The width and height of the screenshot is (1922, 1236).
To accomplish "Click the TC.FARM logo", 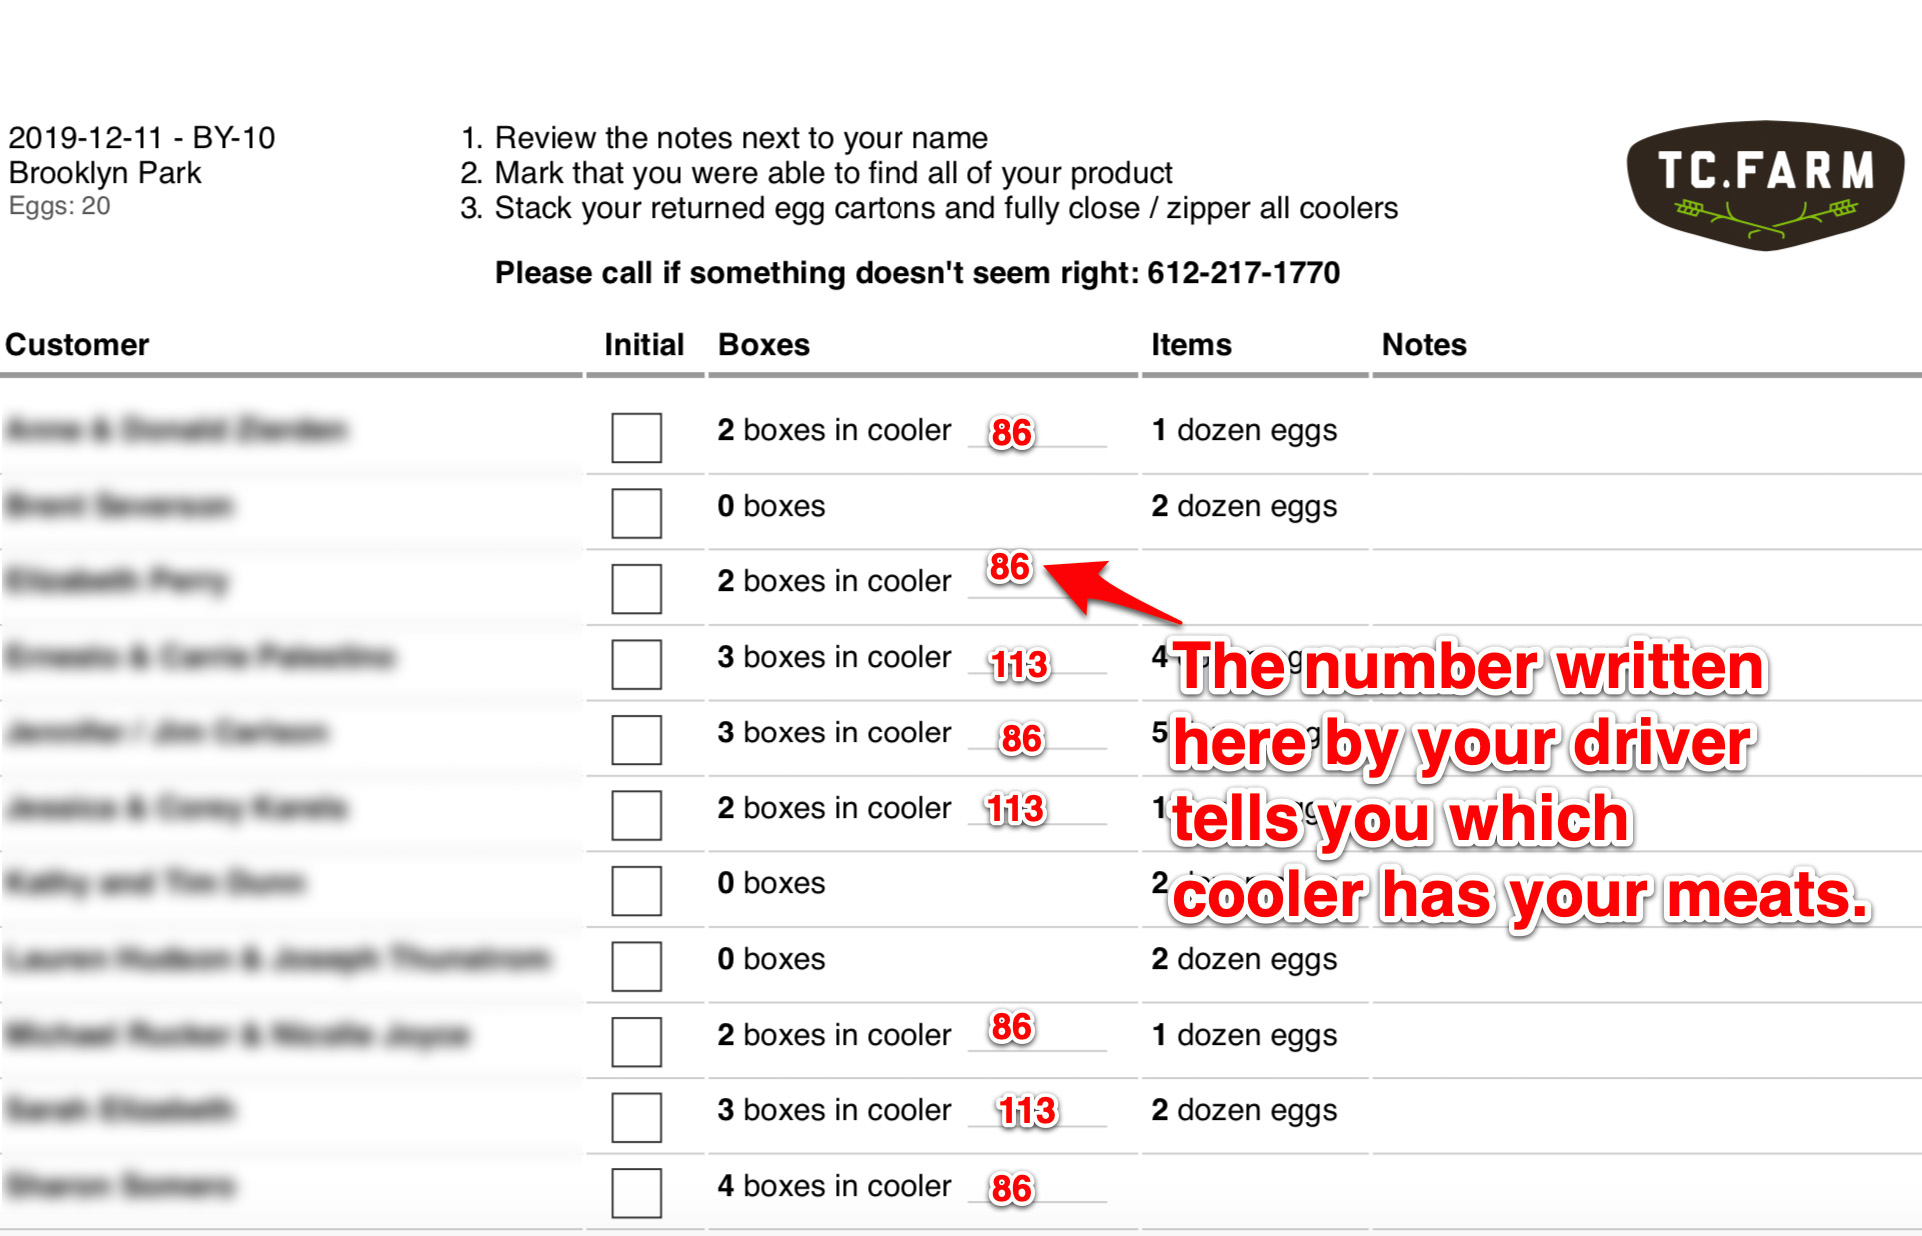I will point(1765,185).
